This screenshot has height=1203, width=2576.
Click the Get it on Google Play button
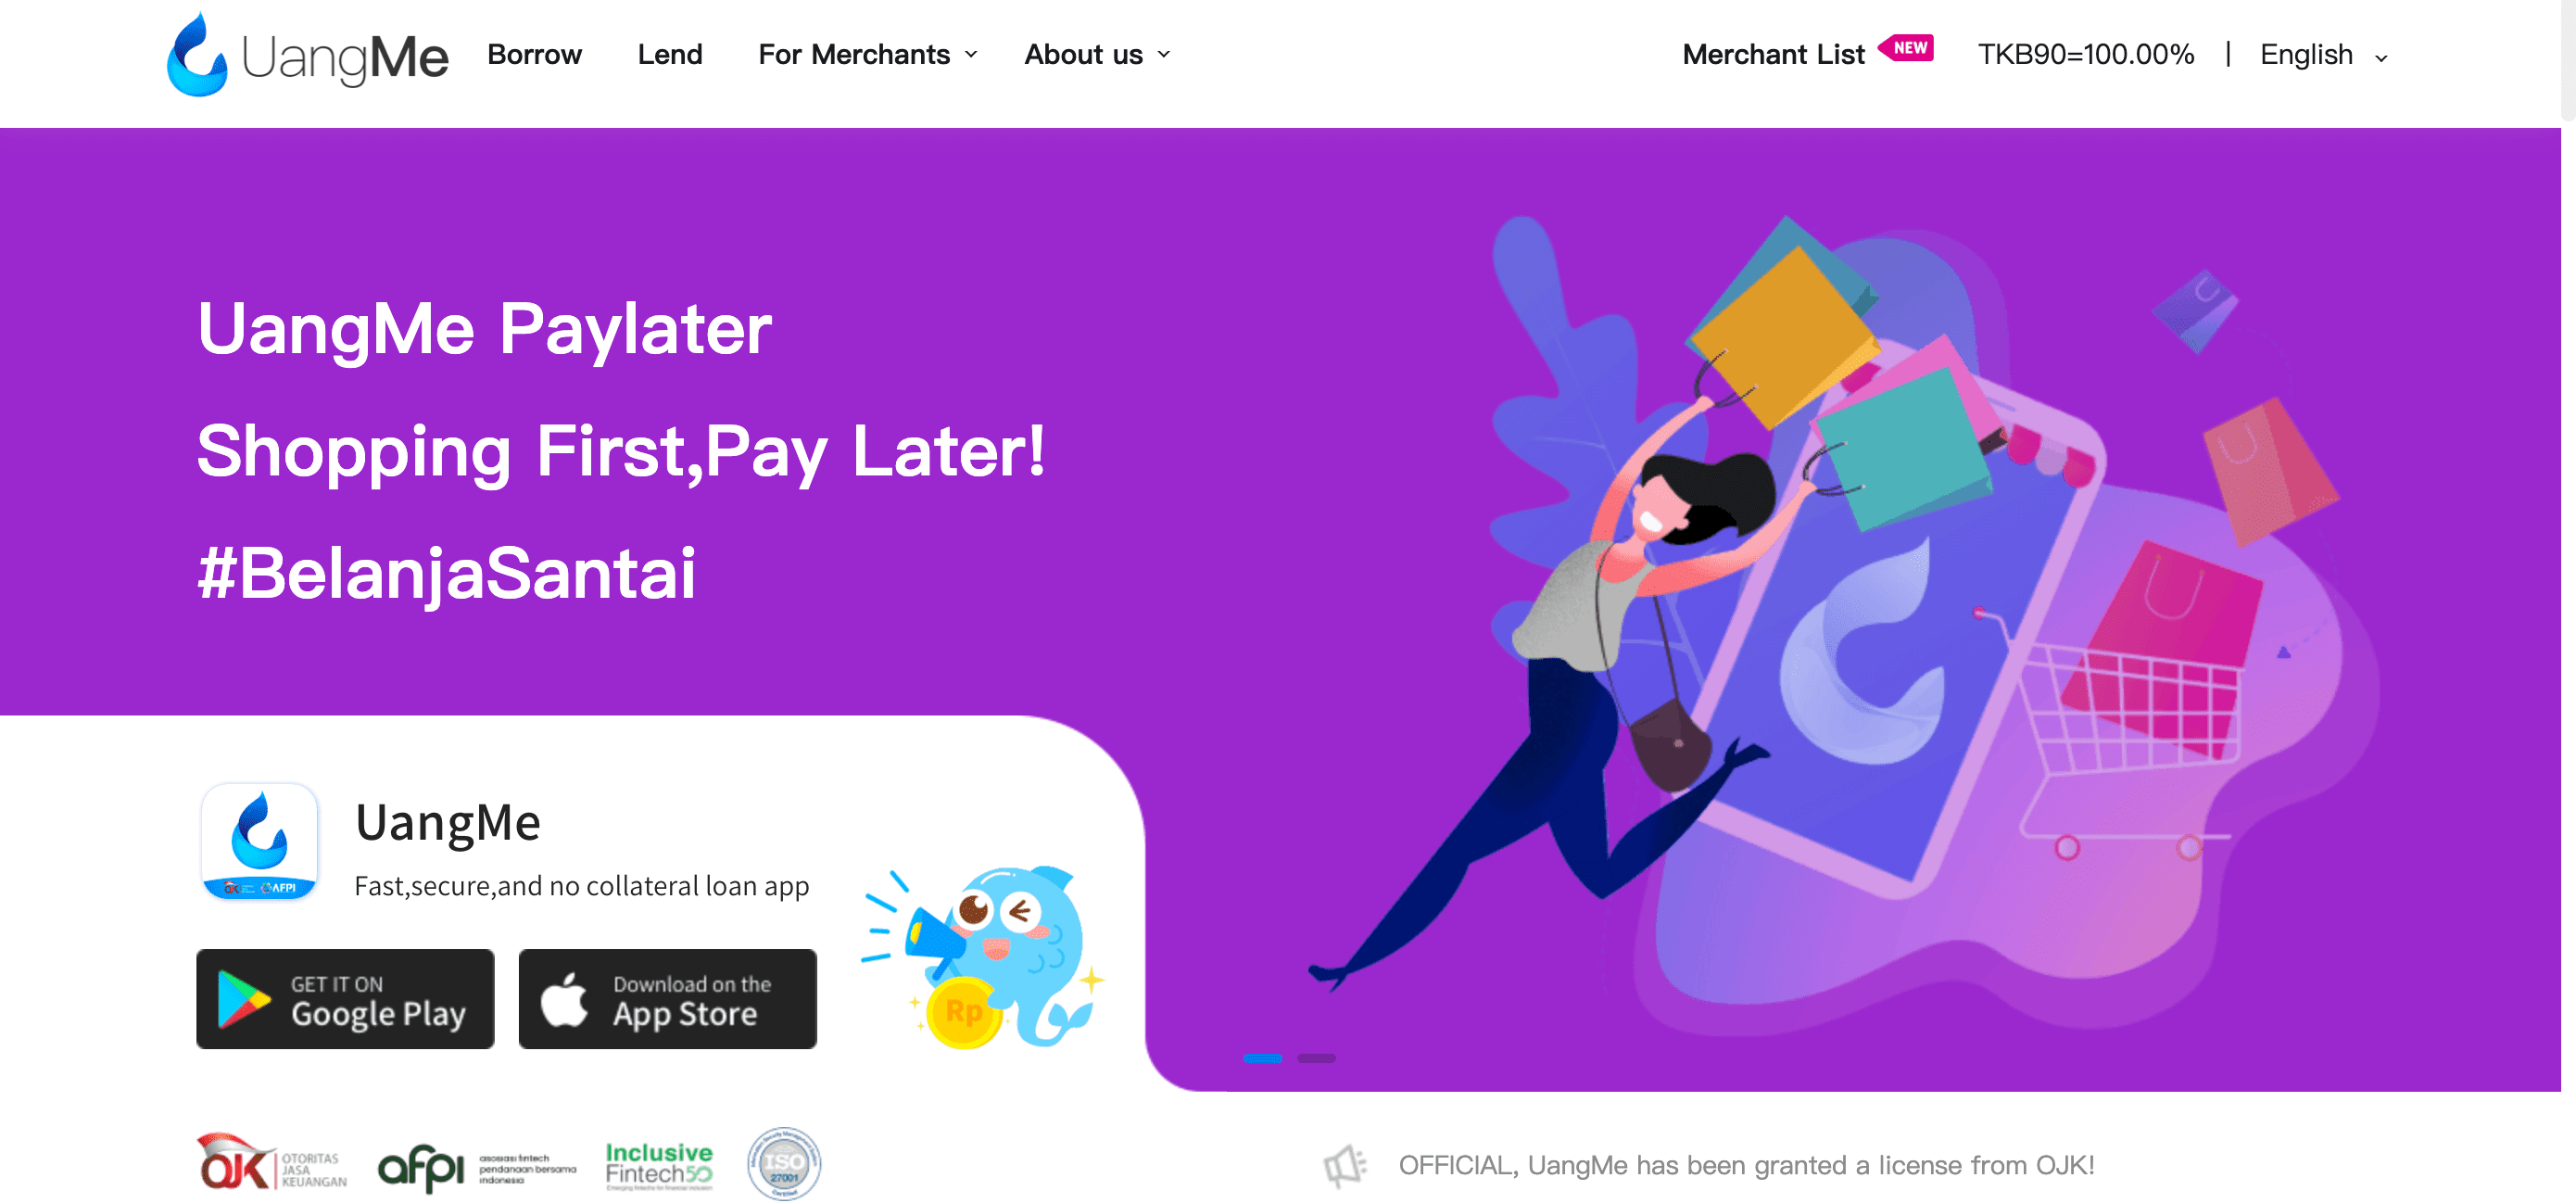click(345, 999)
